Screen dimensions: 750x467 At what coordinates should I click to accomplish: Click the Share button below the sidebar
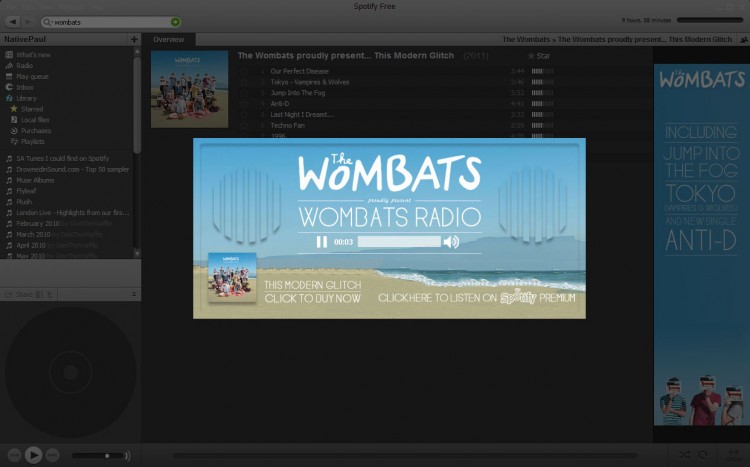tap(19, 294)
